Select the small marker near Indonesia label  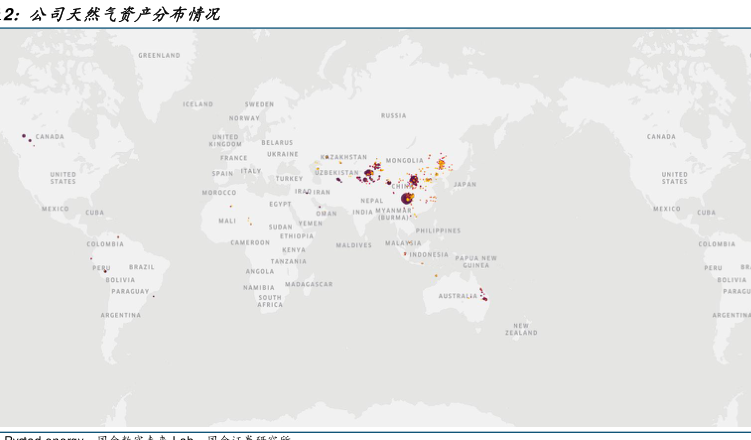click(x=405, y=254)
